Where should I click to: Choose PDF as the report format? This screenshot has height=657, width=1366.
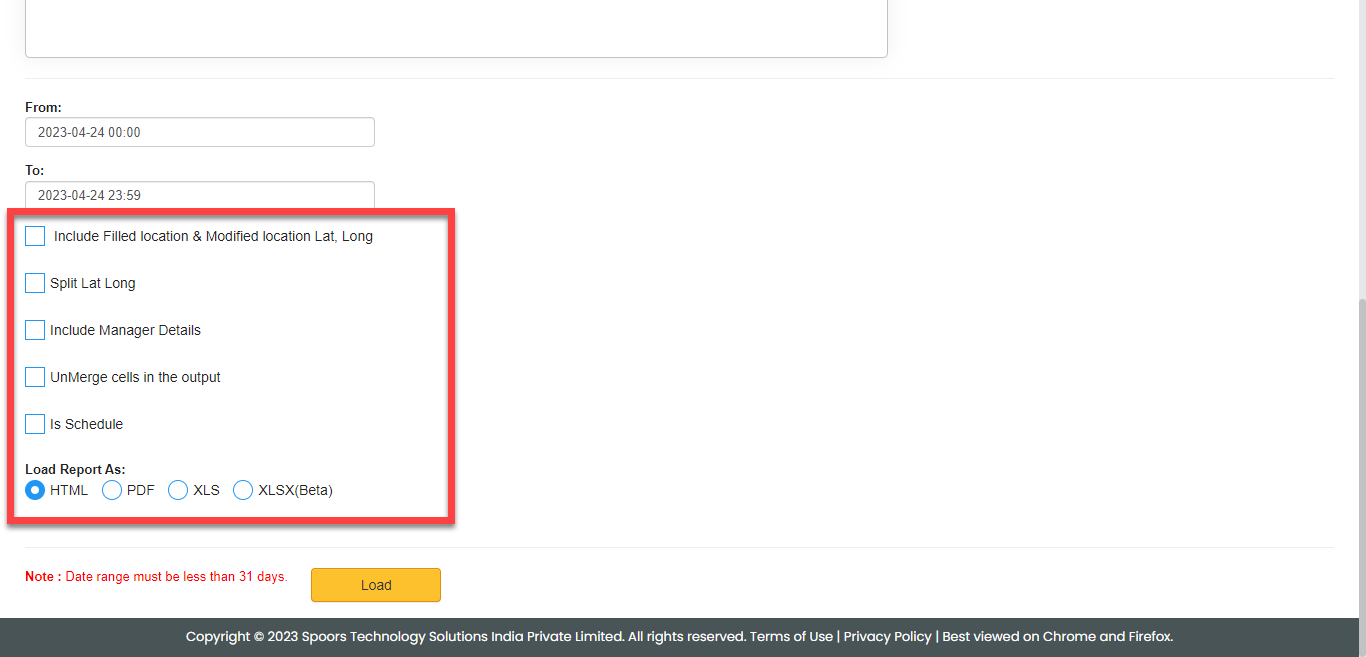point(112,490)
